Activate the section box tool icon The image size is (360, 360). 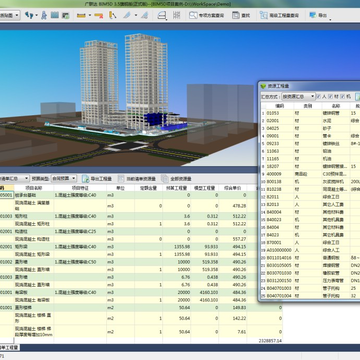pos(162,15)
